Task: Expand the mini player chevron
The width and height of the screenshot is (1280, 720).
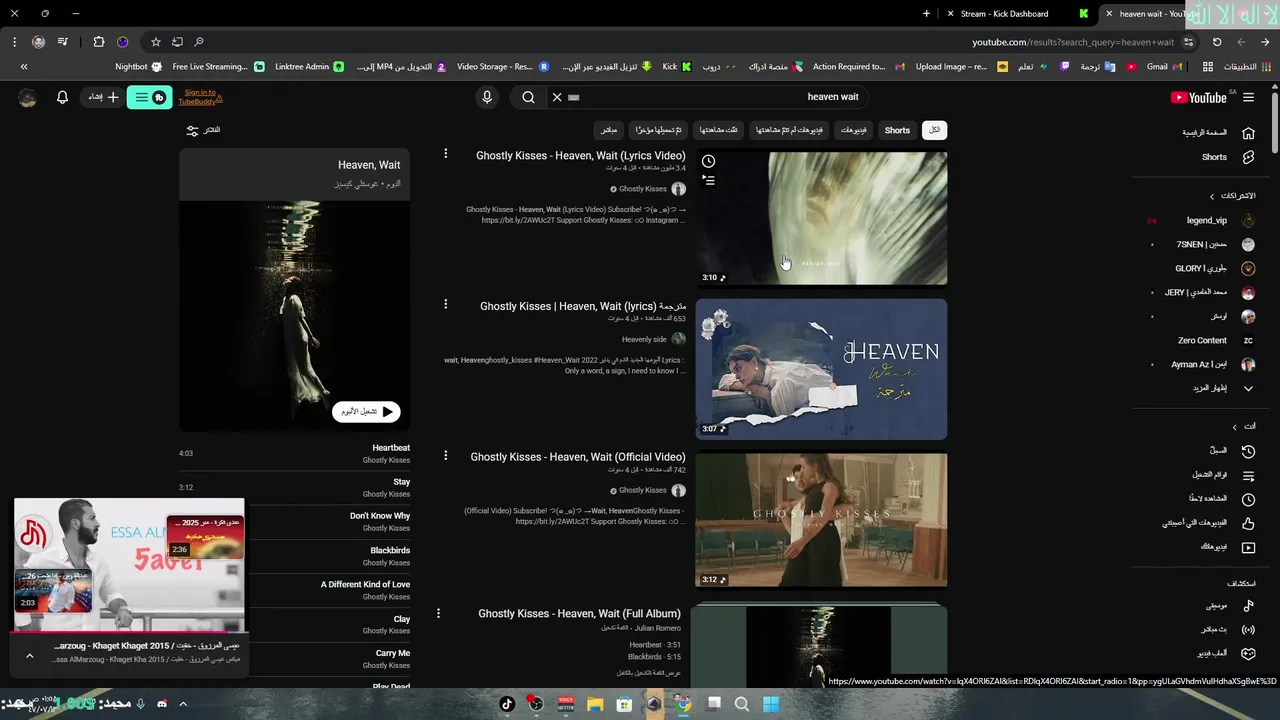Action: coord(29,655)
